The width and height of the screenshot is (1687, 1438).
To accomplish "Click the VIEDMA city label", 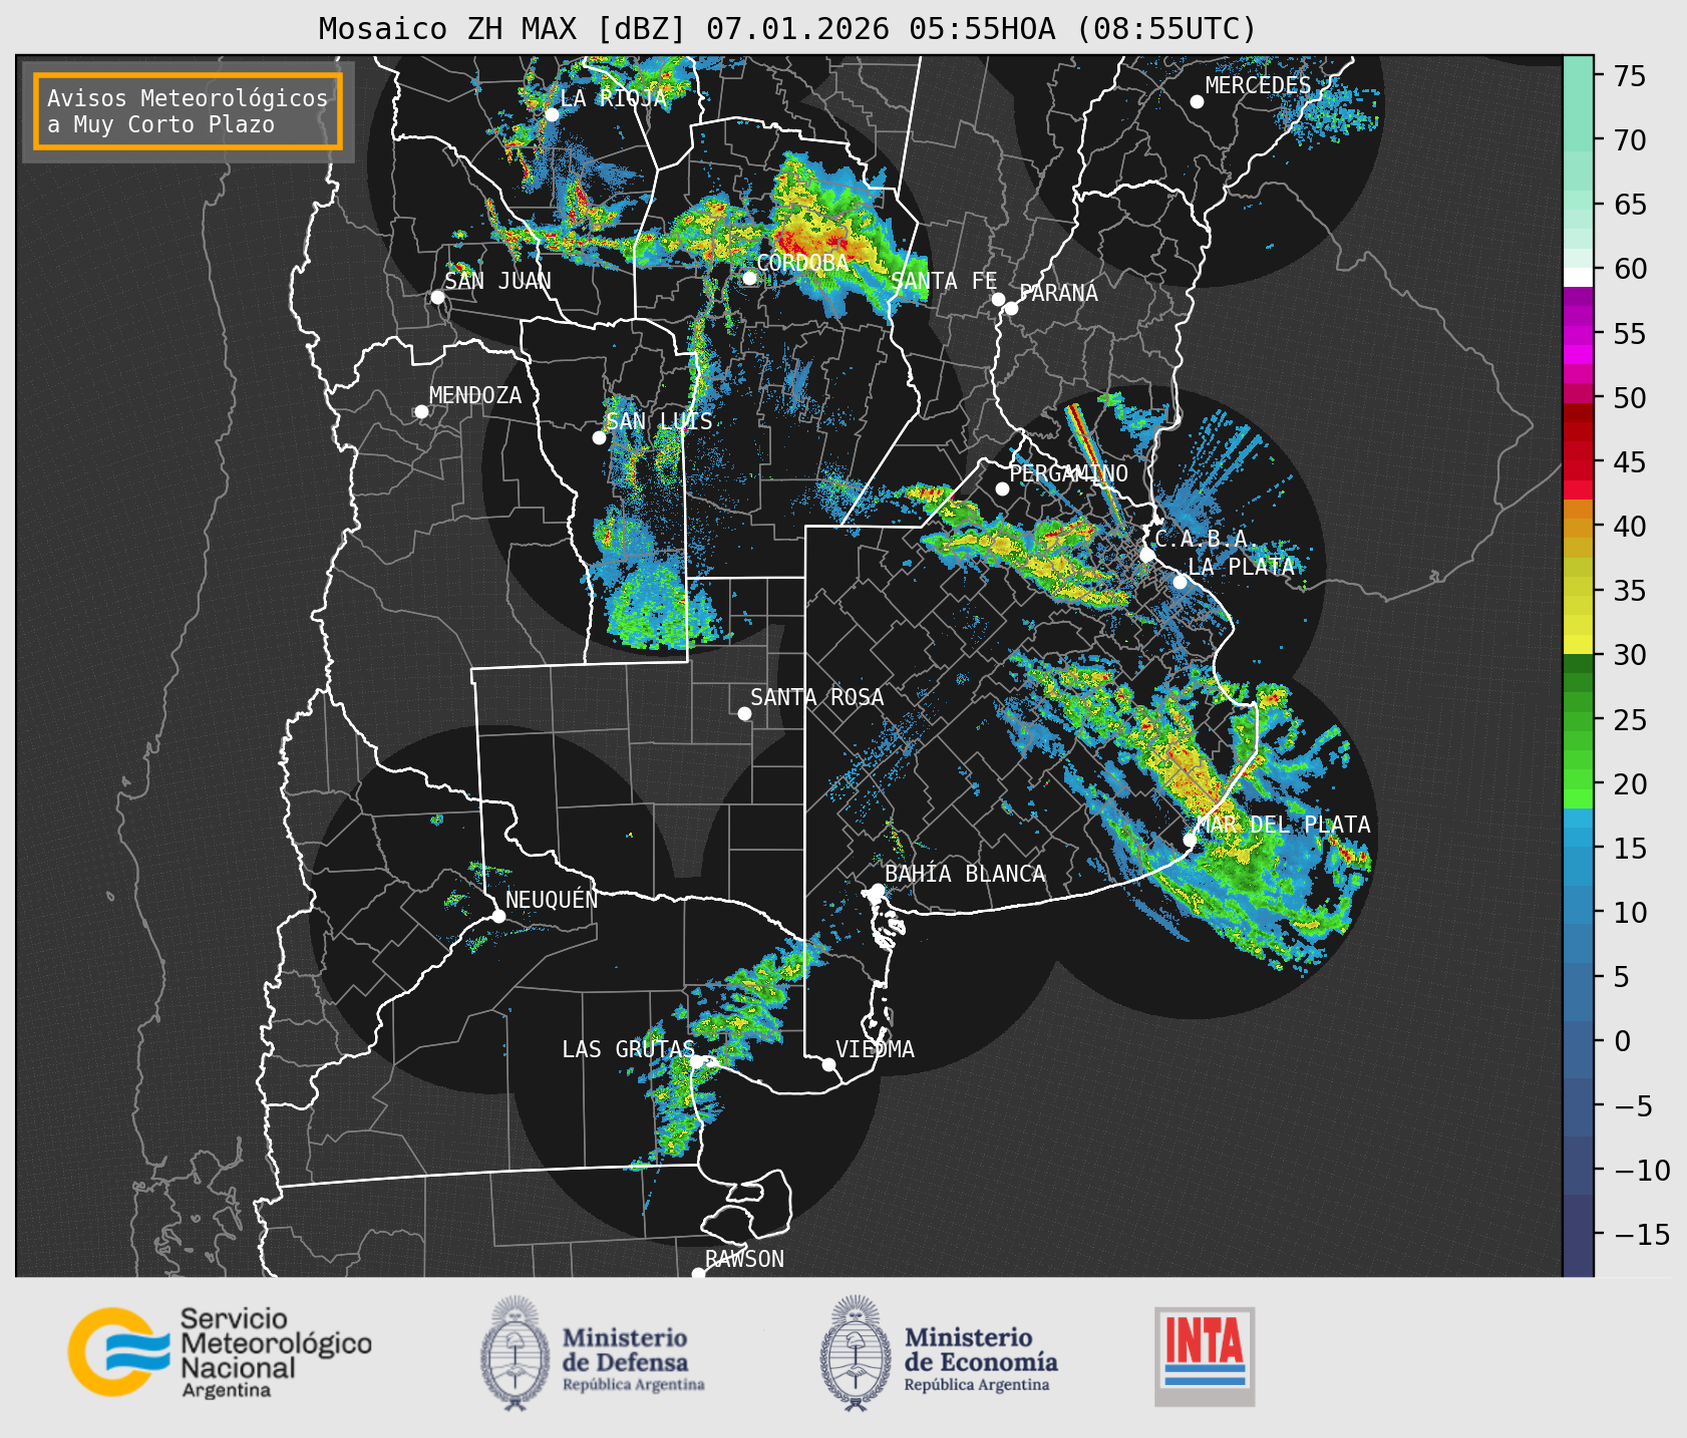I will coord(875,1049).
